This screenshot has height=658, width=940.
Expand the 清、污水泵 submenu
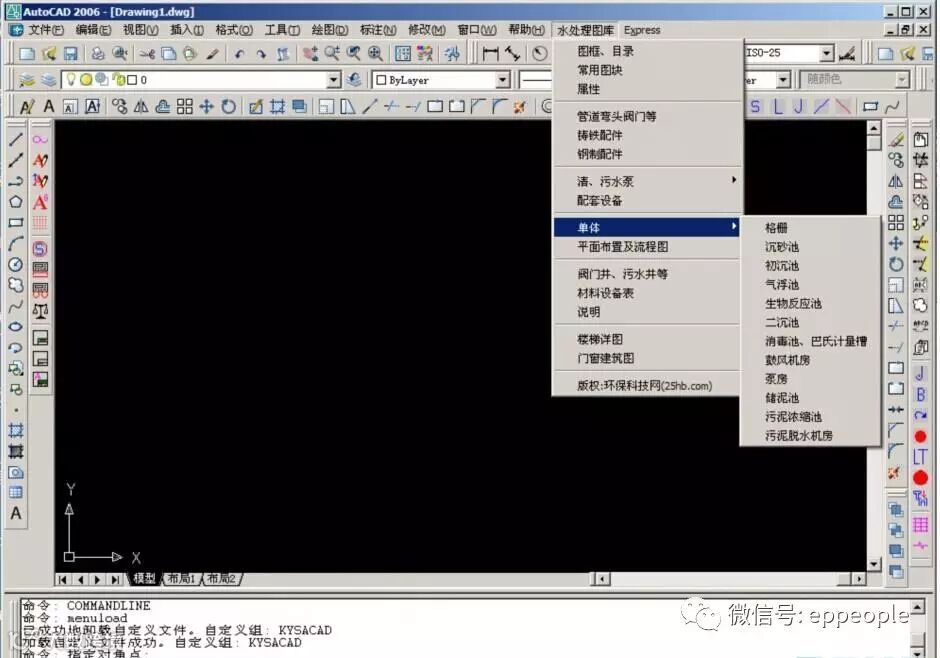pyautogui.click(x=646, y=181)
